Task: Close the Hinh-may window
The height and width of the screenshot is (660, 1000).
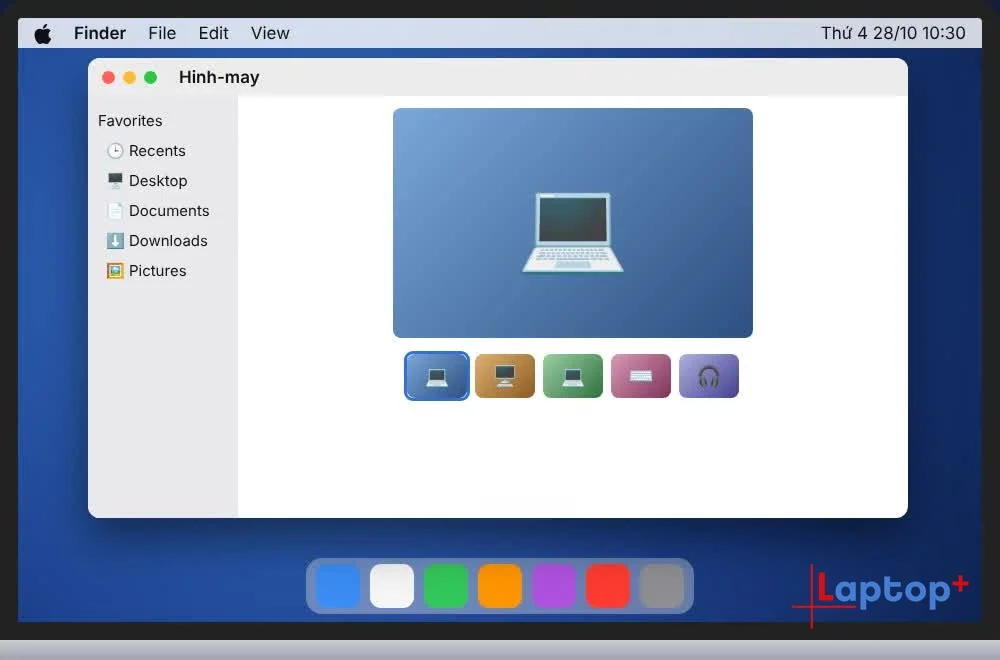Action: (x=108, y=78)
